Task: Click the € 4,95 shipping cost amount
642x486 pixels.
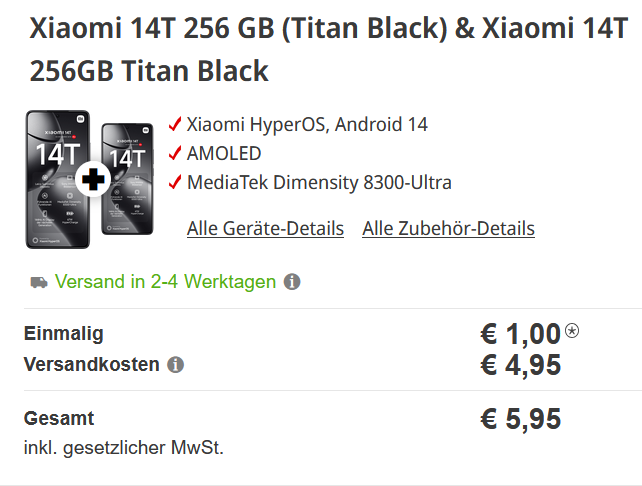Action: [x=520, y=365]
